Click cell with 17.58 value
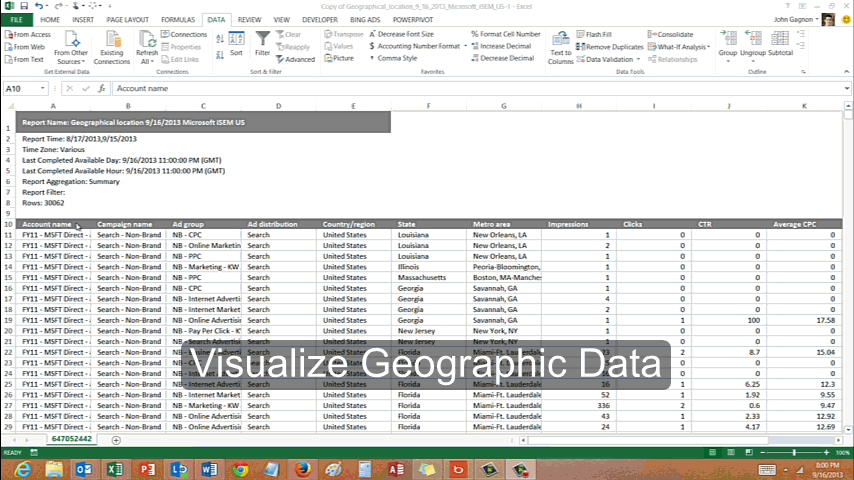The width and height of the screenshot is (854, 480). click(x=804, y=320)
